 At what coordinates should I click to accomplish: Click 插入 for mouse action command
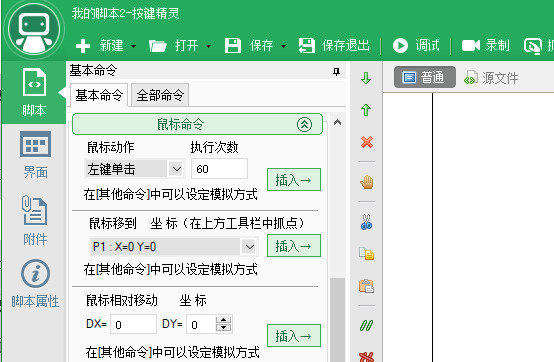(294, 180)
